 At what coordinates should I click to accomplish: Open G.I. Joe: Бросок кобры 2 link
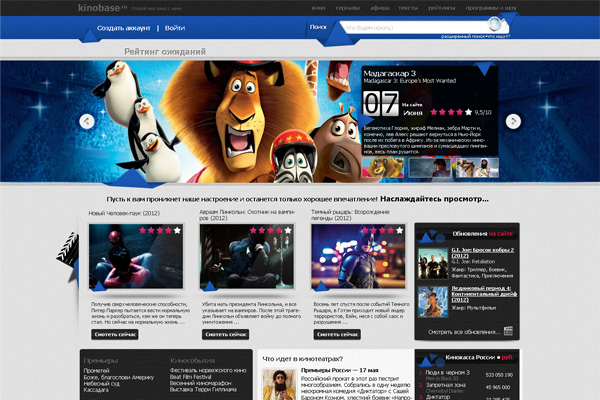click(483, 253)
